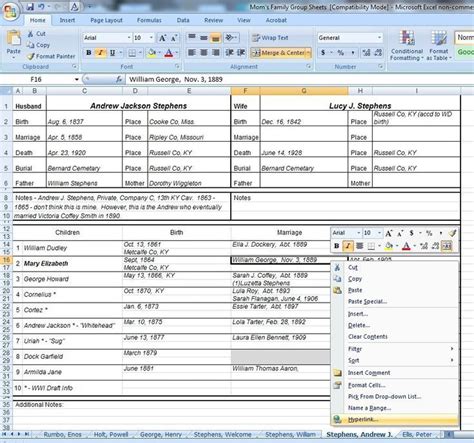The width and height of the screenshot is (474, 443).
Task: Choose Hyperlink... in the context menu
Action: click(x=395, y=420)
